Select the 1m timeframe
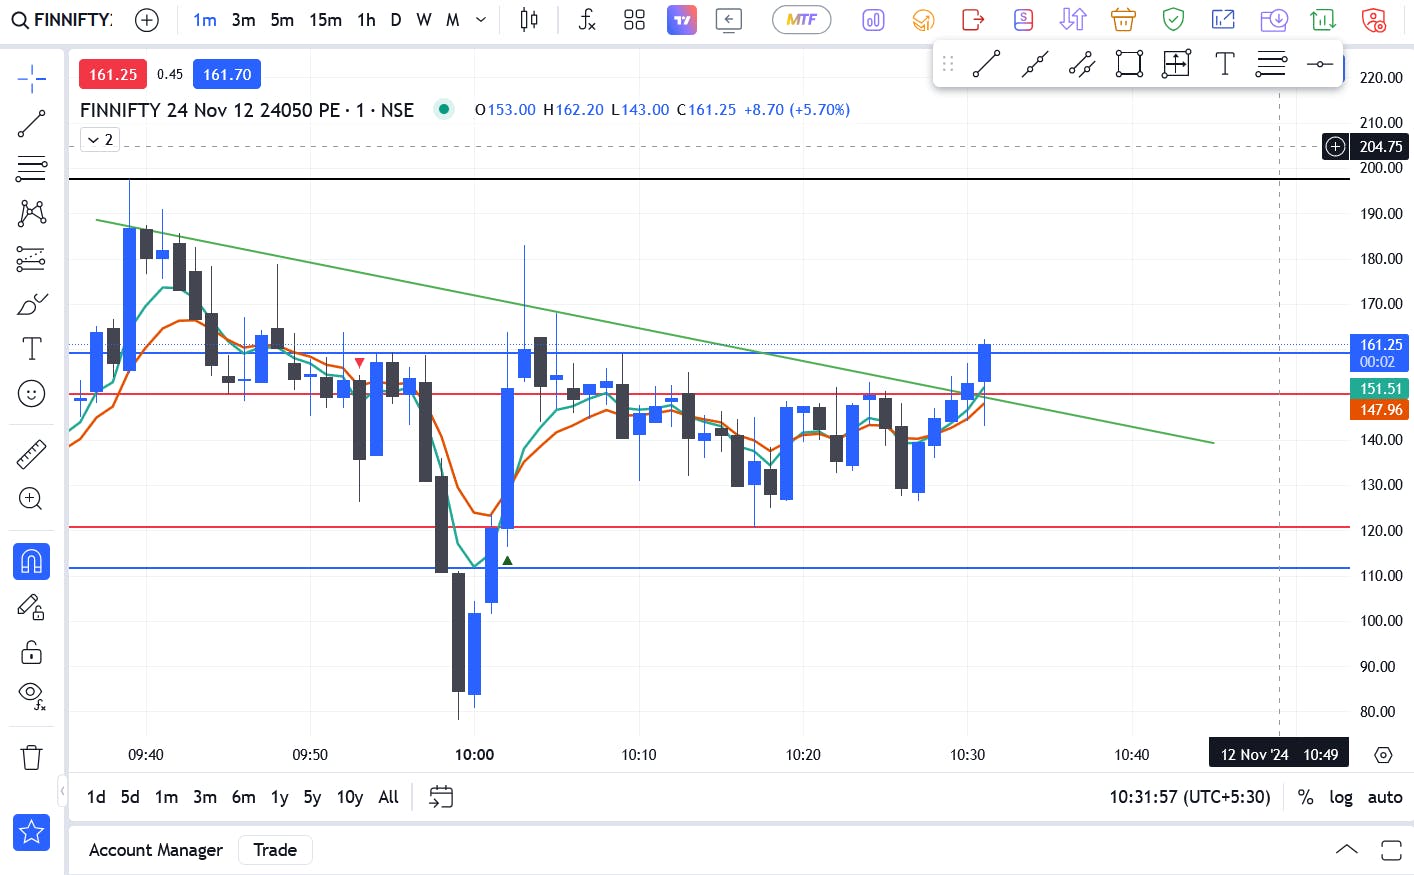This screenshot has height=875, width=1414. pos(205,20)
